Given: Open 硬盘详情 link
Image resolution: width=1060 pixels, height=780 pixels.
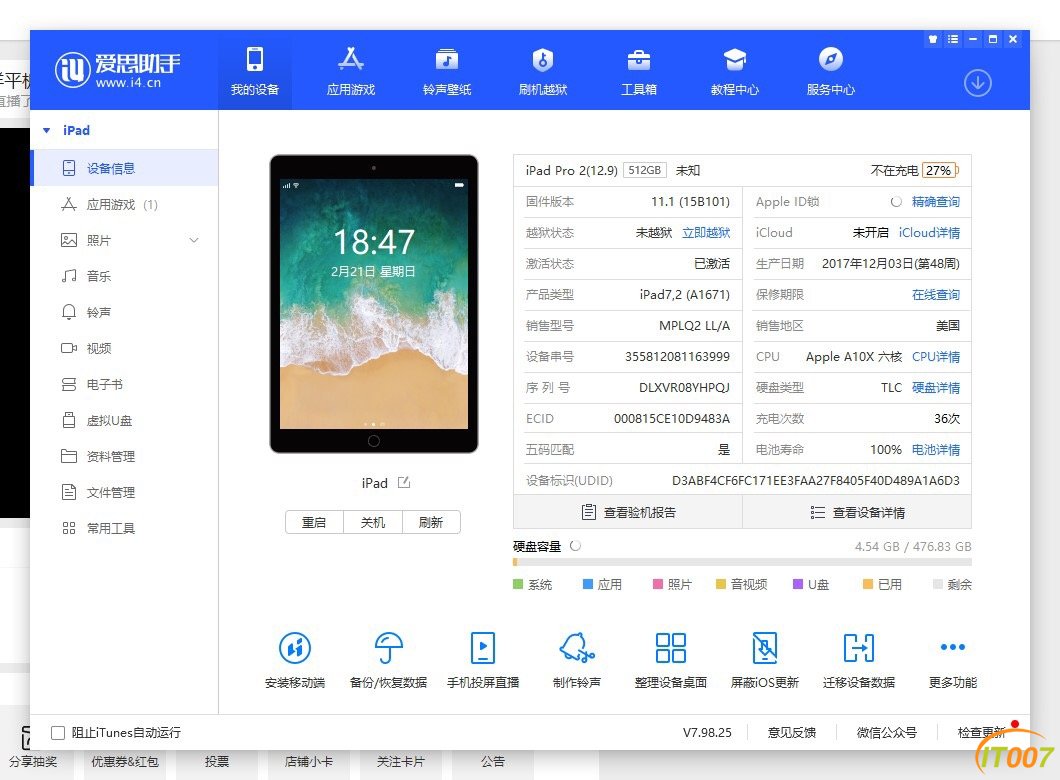Looking at the screenshot, I should point(936,388).
